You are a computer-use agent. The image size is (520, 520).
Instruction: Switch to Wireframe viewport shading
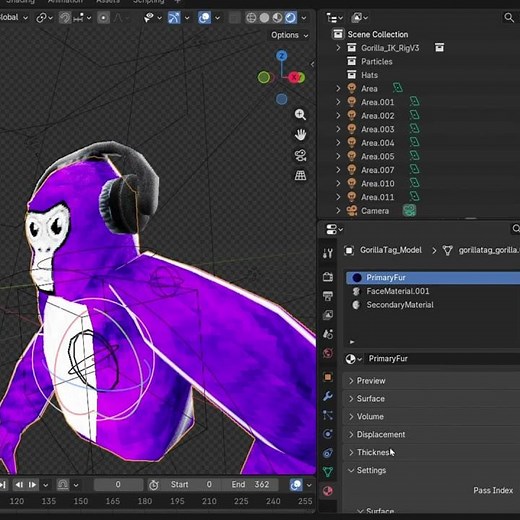pos(251,18)
